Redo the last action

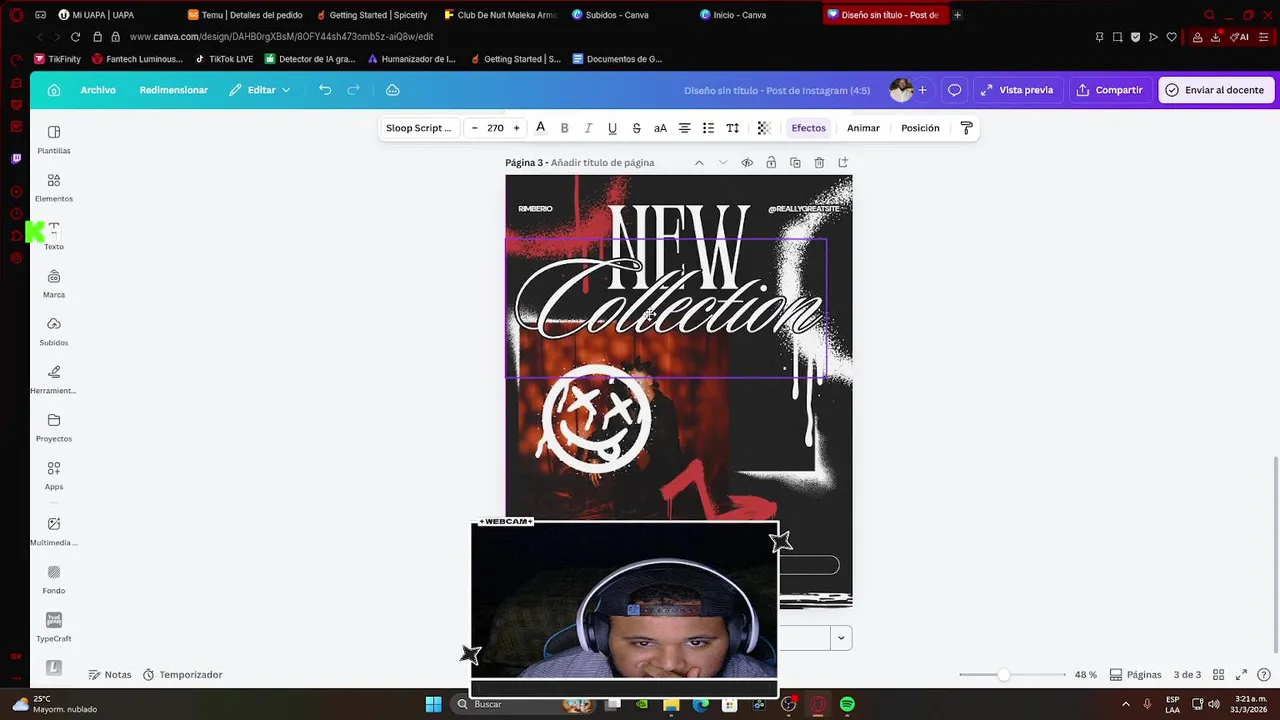[353, 90]
